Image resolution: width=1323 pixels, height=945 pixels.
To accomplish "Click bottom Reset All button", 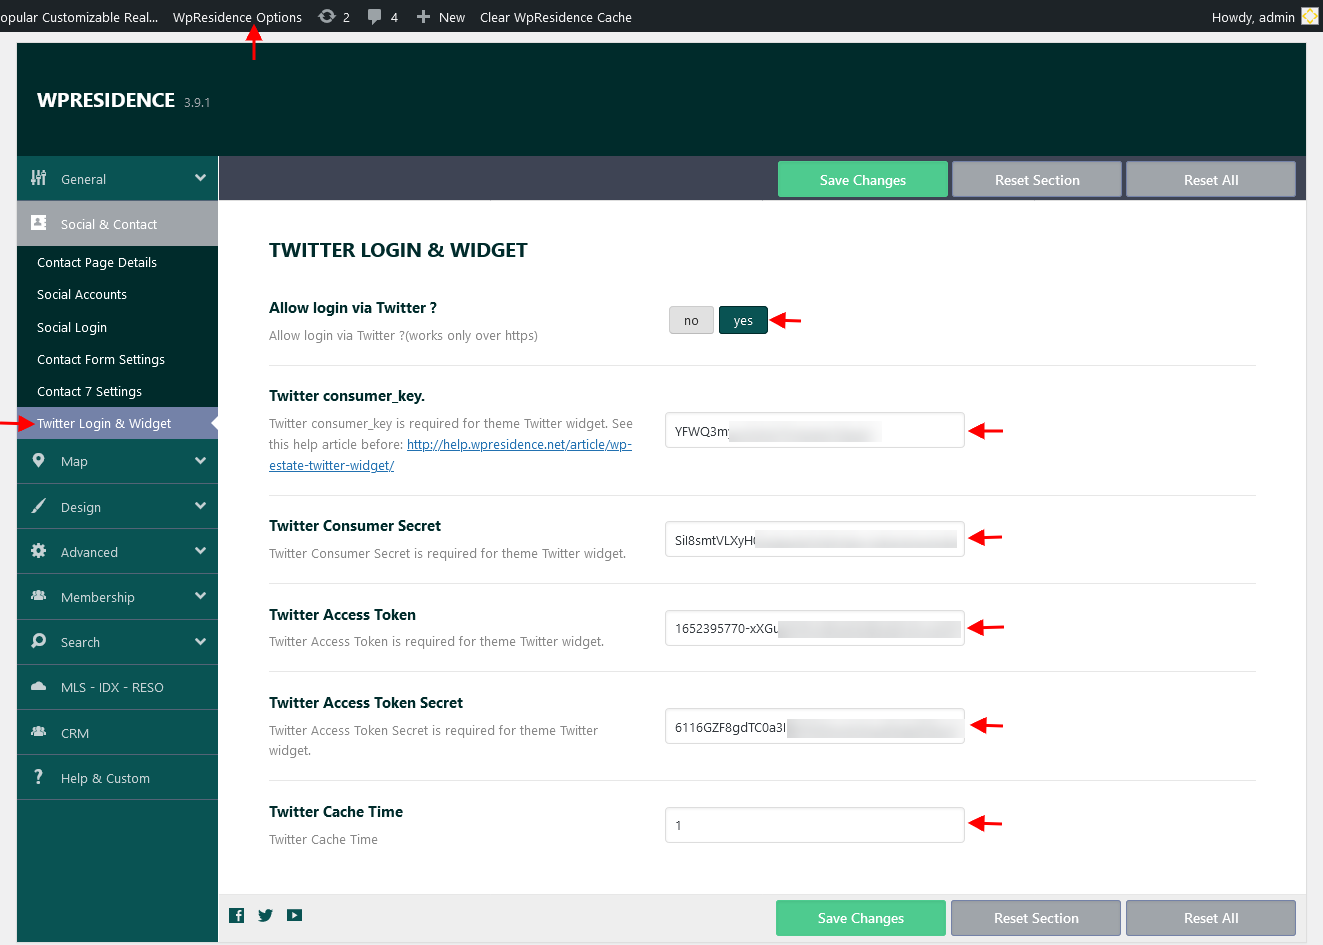I will [1211, 918].
